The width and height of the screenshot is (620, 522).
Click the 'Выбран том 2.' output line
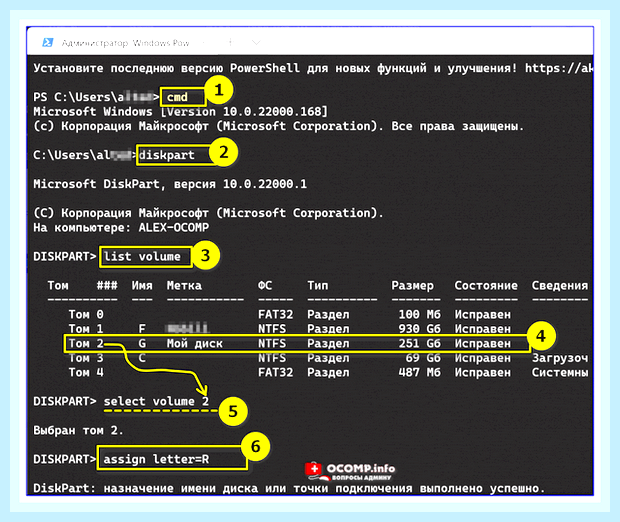(78, 430)
